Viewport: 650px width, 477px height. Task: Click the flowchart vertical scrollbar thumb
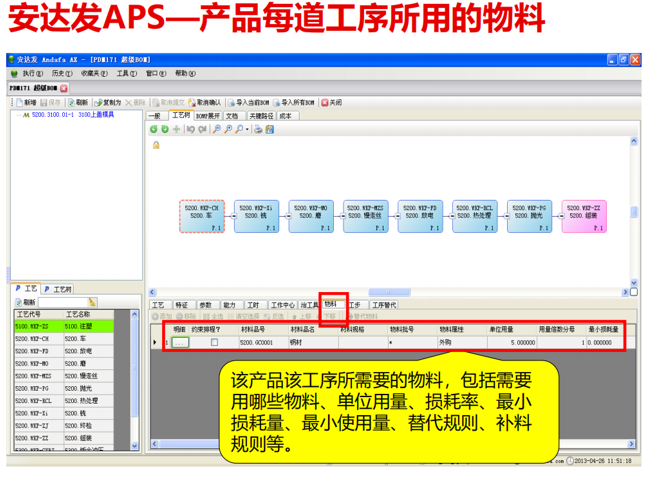[x=634, y=213]
